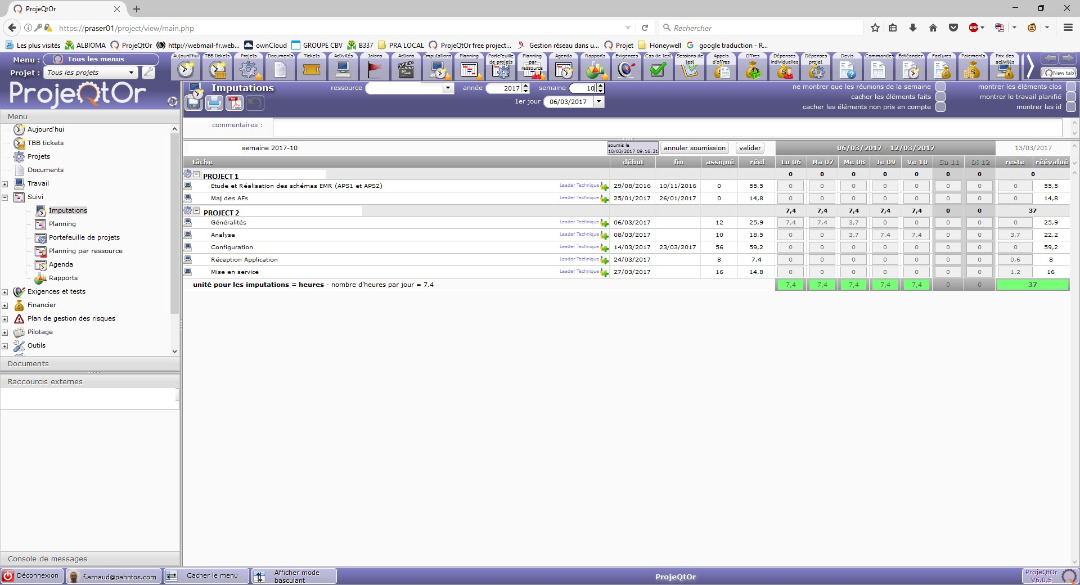1080x585 pixels.
Task: Expand the Financier menu group
Action: 5,305
